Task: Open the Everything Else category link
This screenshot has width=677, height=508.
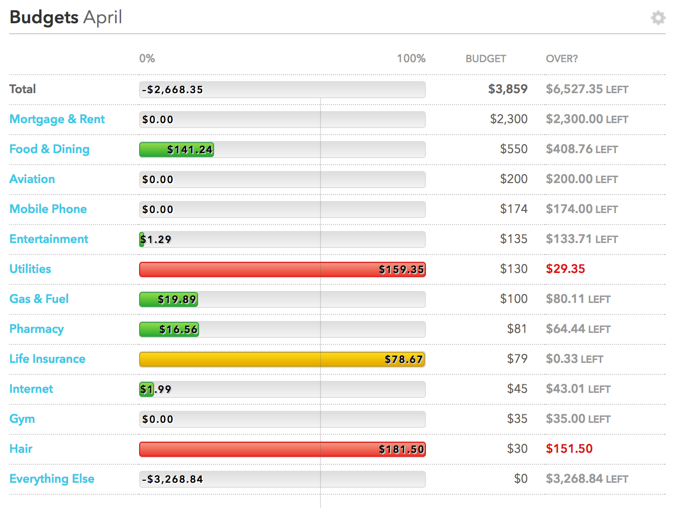Action: pos(52,479)
